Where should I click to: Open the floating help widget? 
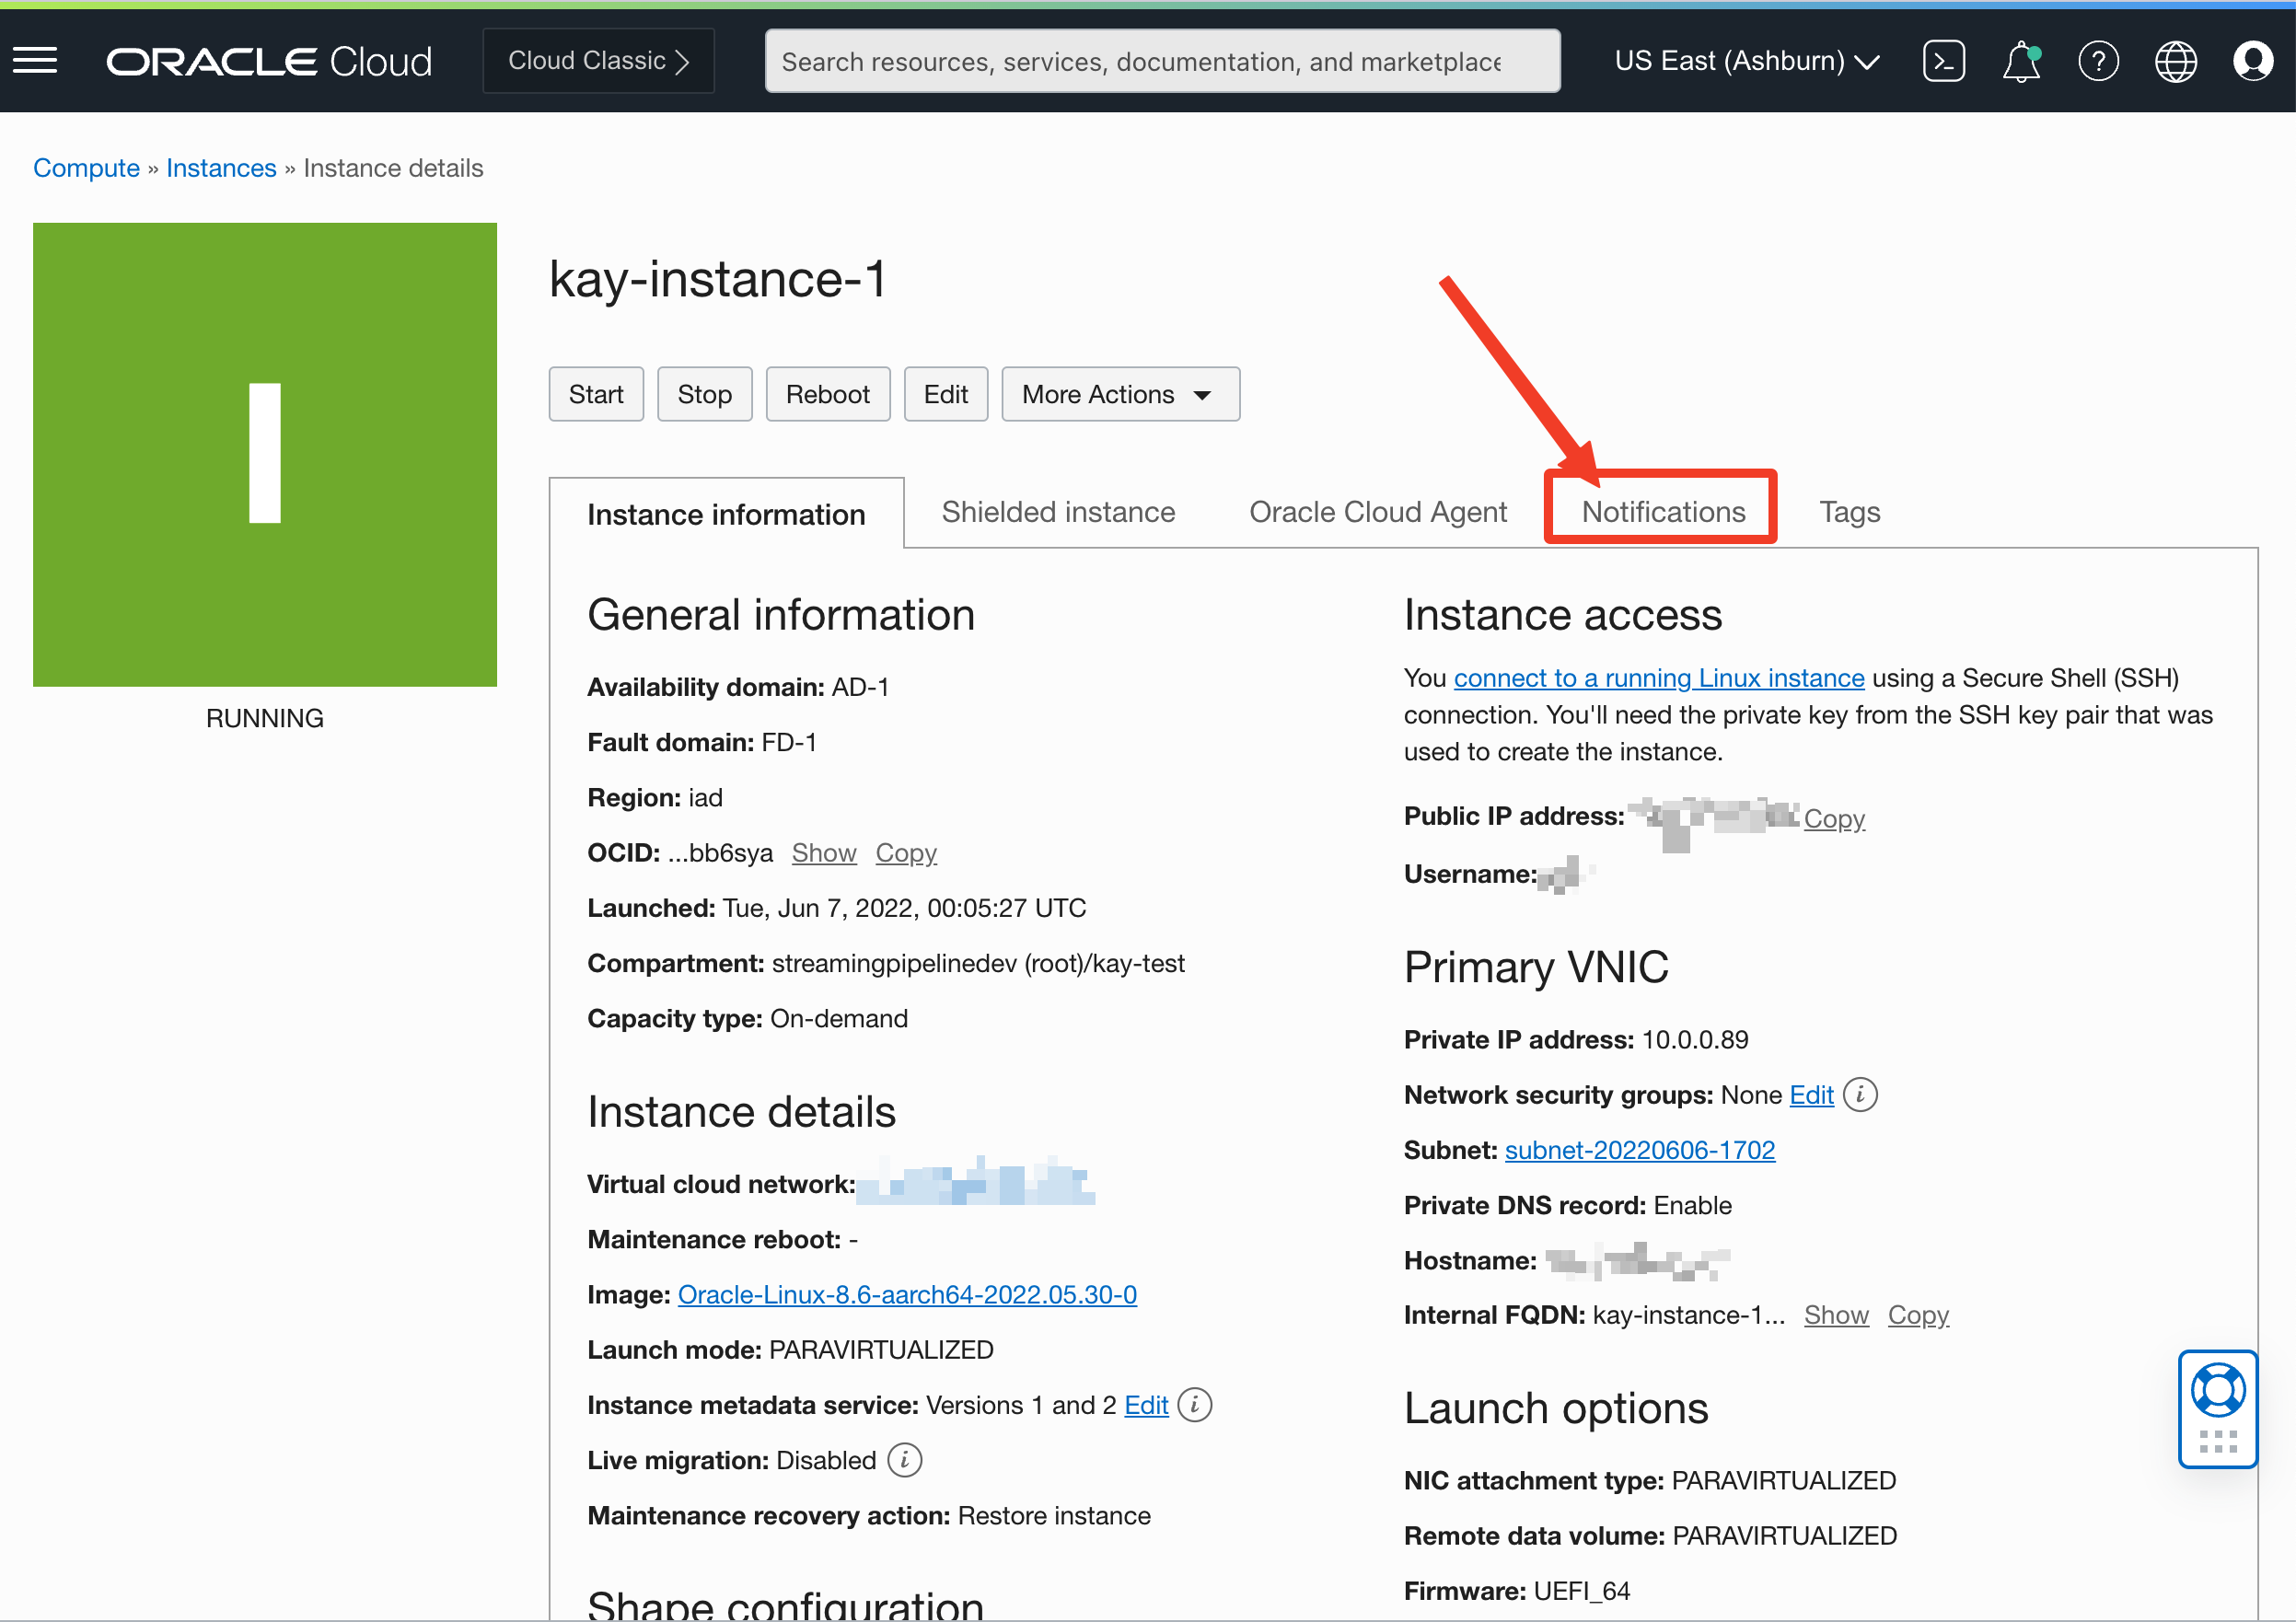(2218, 1408)
